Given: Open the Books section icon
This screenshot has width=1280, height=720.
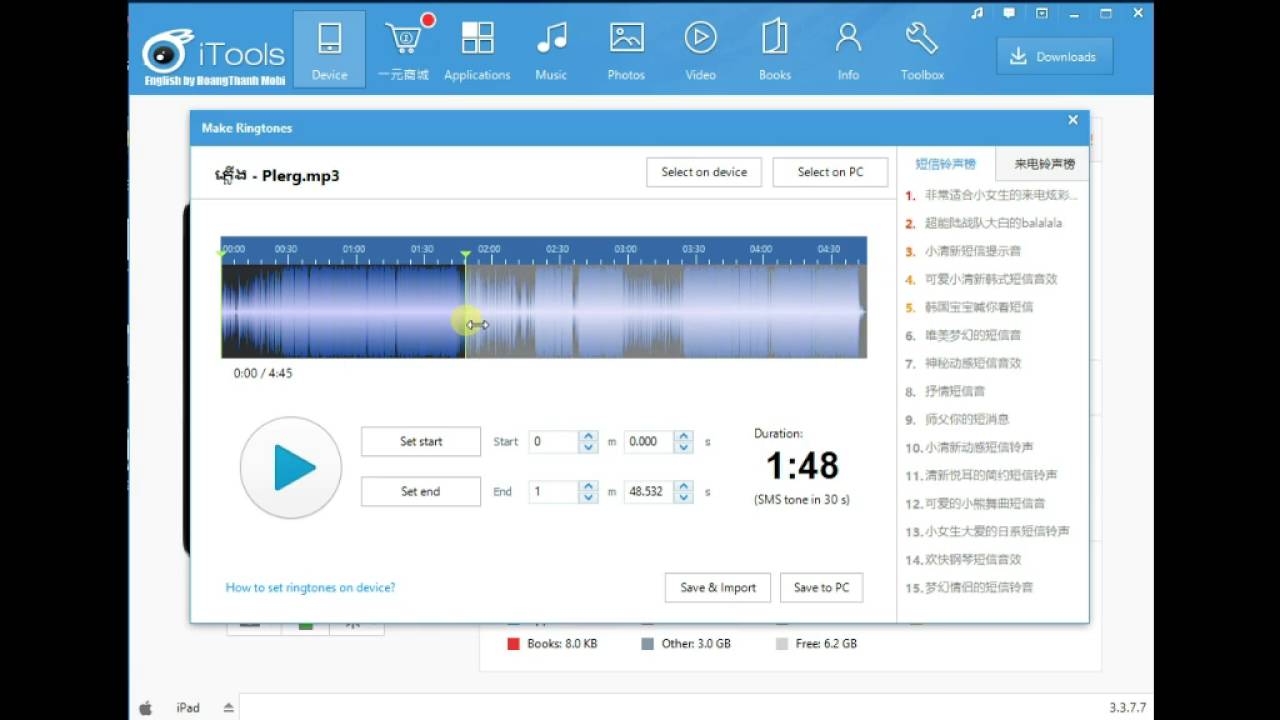Looking at the screenshot, I should coord(774,38).
